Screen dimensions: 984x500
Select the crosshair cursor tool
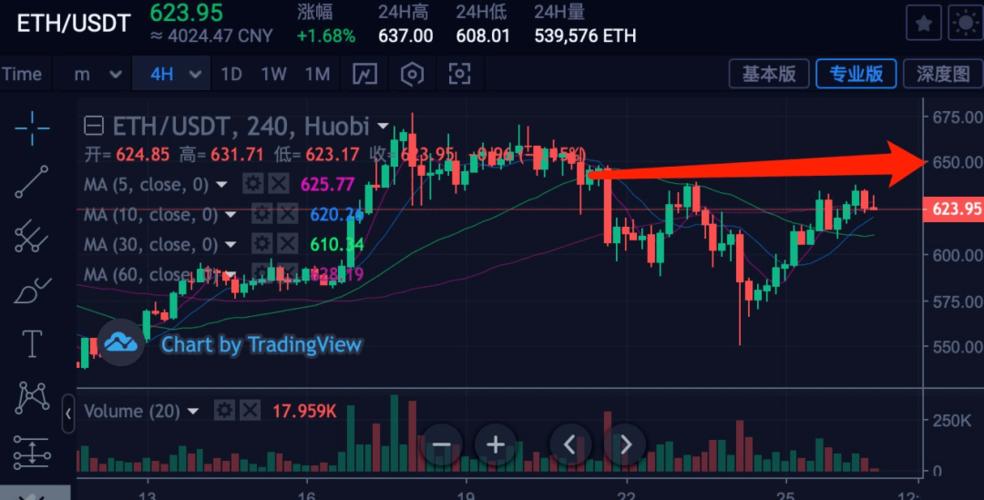point(32,127)
